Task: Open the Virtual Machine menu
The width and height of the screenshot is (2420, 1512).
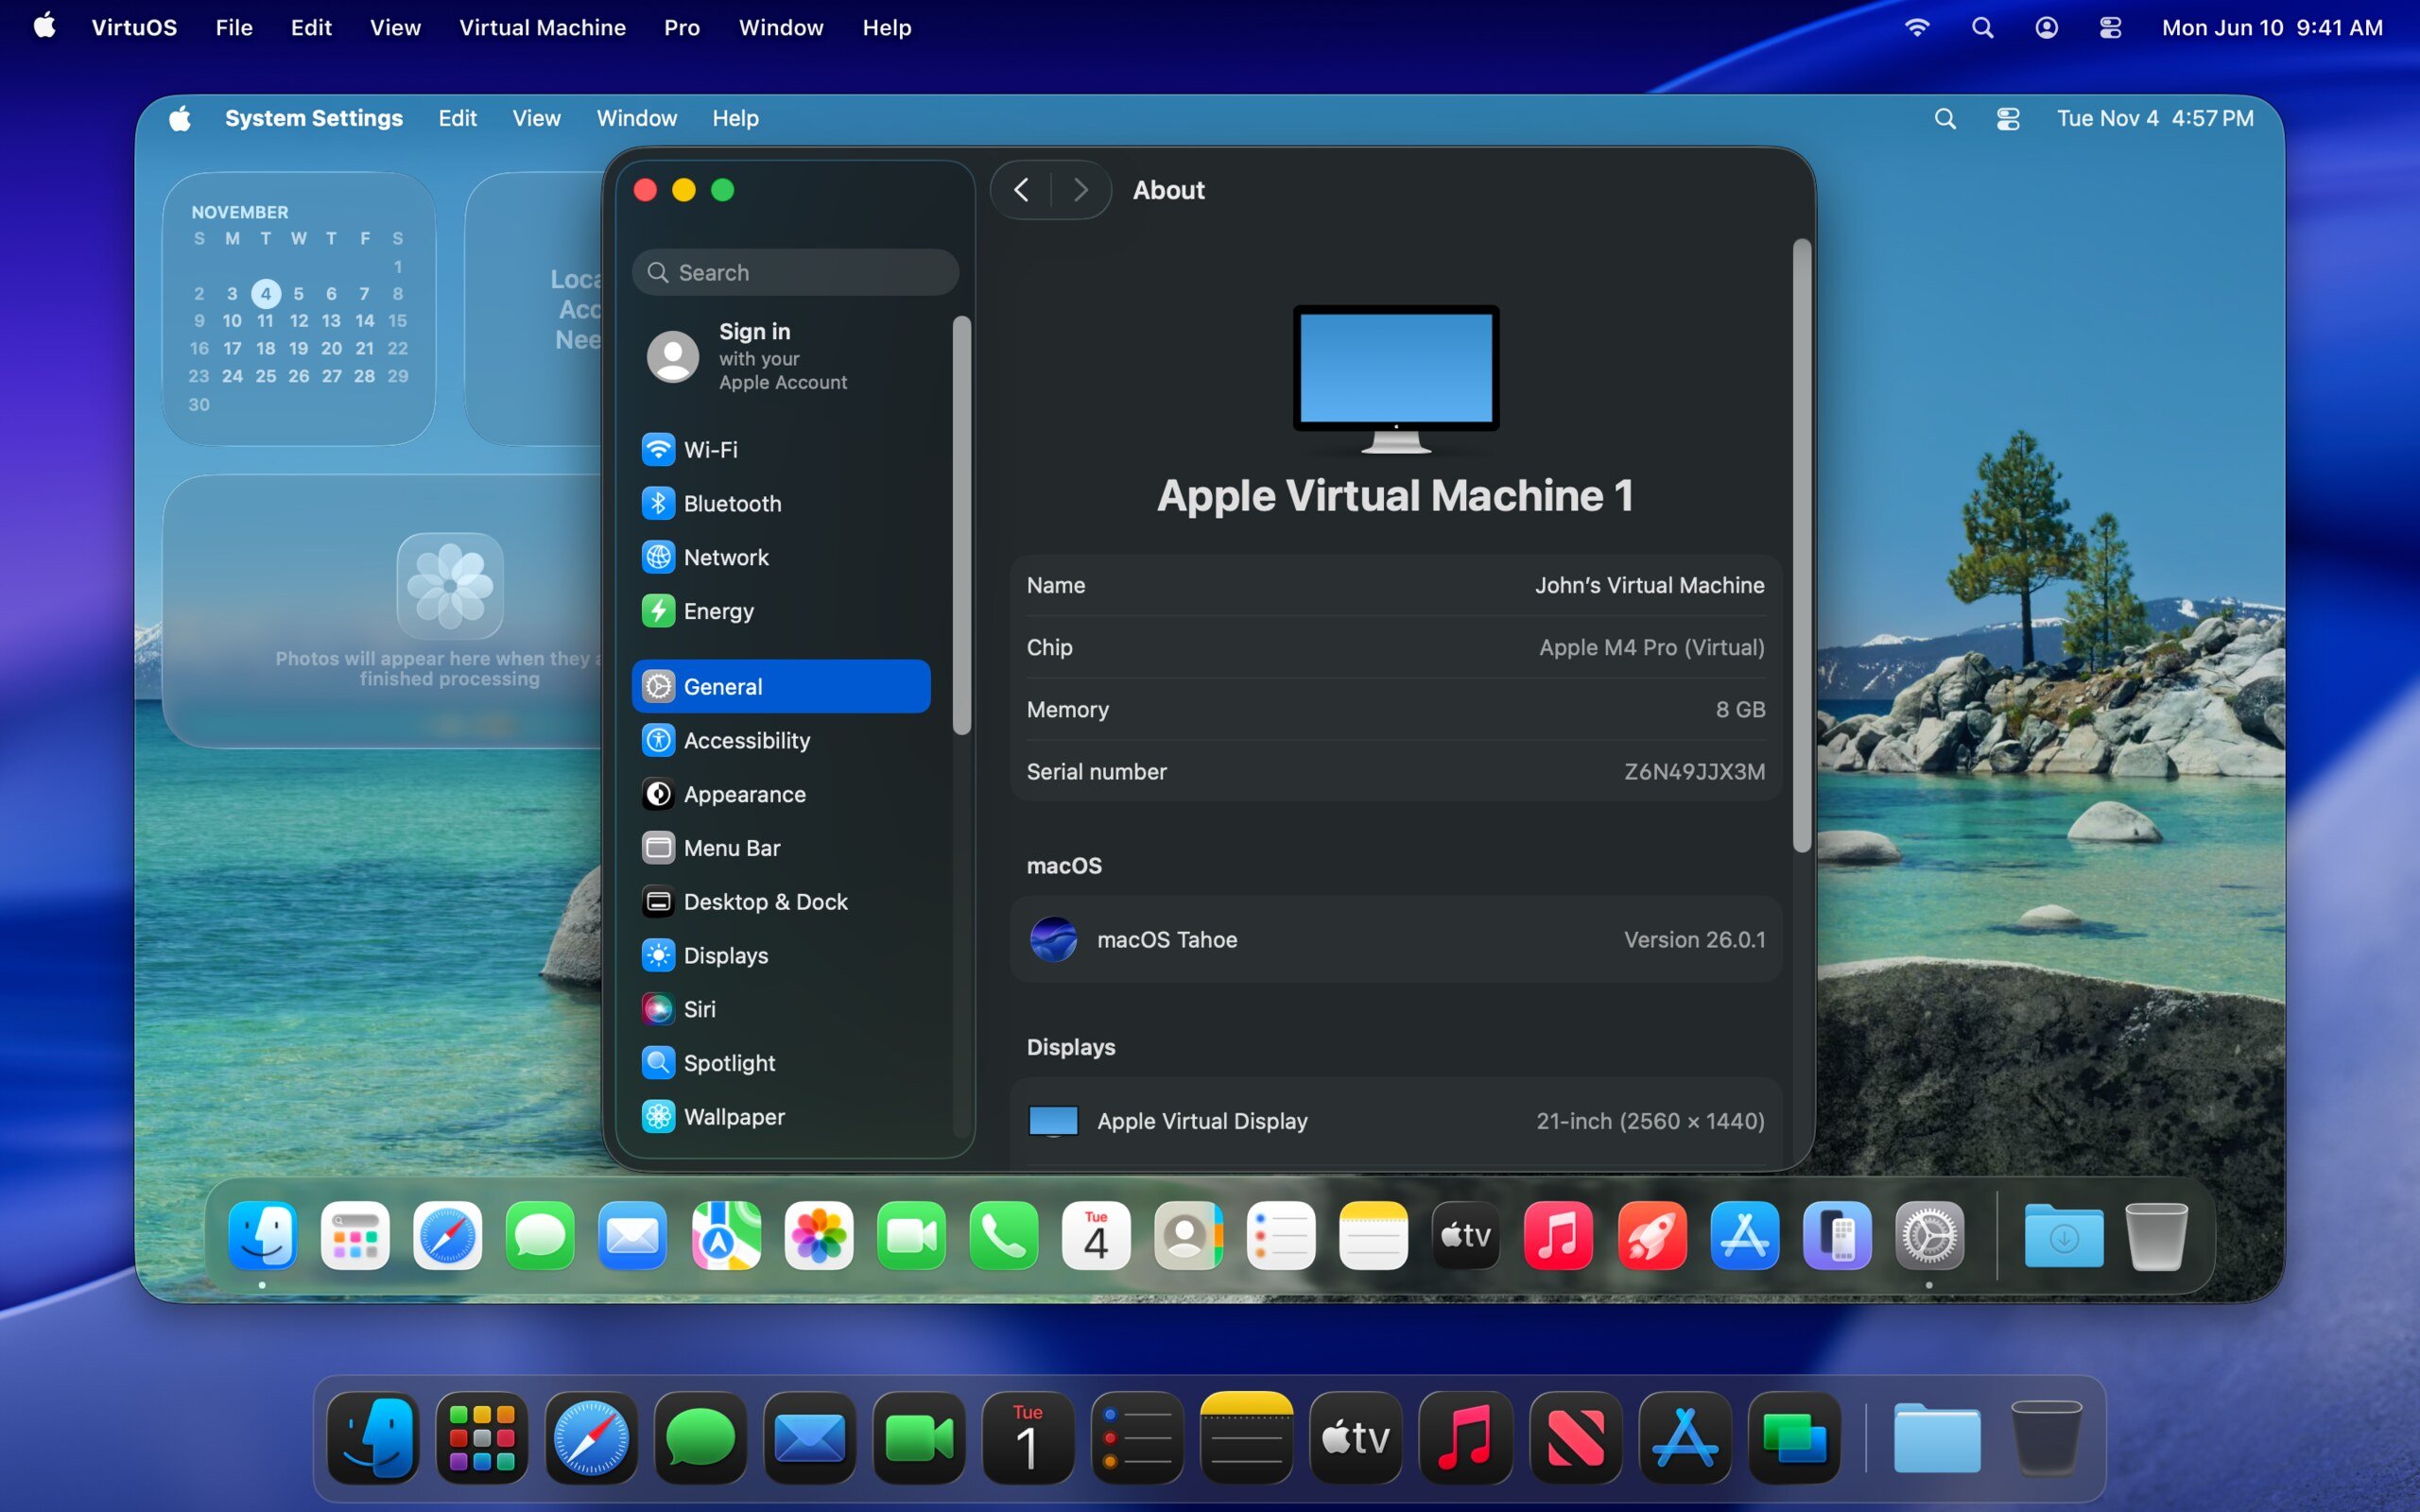Action: pyautogui.click(x=542, y=28)
